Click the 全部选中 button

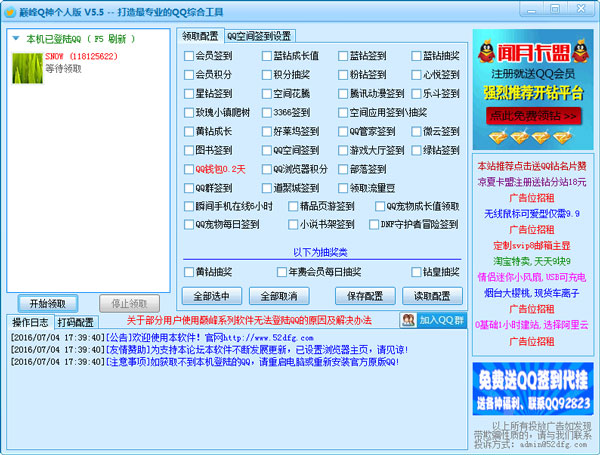click(212, 296)
